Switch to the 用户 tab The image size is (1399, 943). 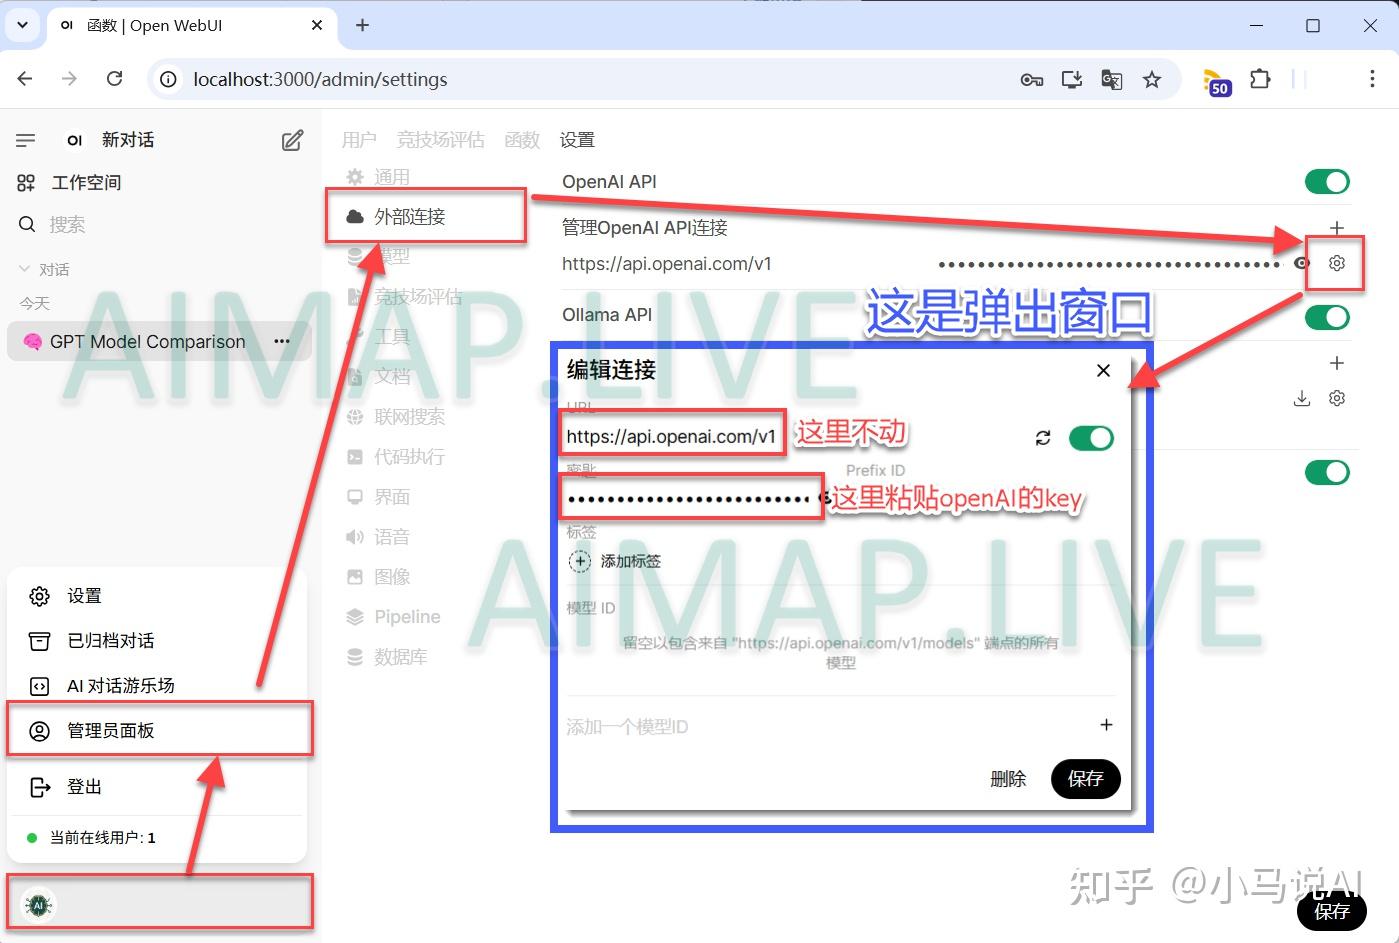(x=359, y=140)
